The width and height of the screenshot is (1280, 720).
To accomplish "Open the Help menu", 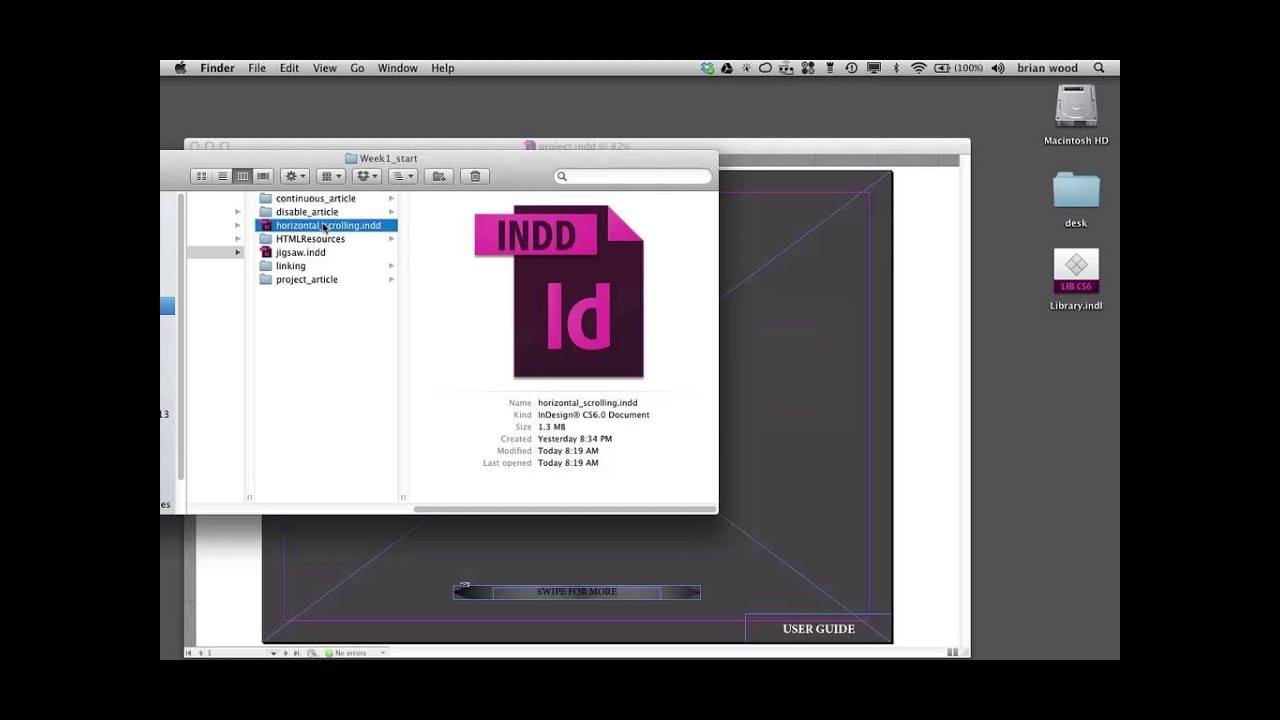I will click(443, 68).
